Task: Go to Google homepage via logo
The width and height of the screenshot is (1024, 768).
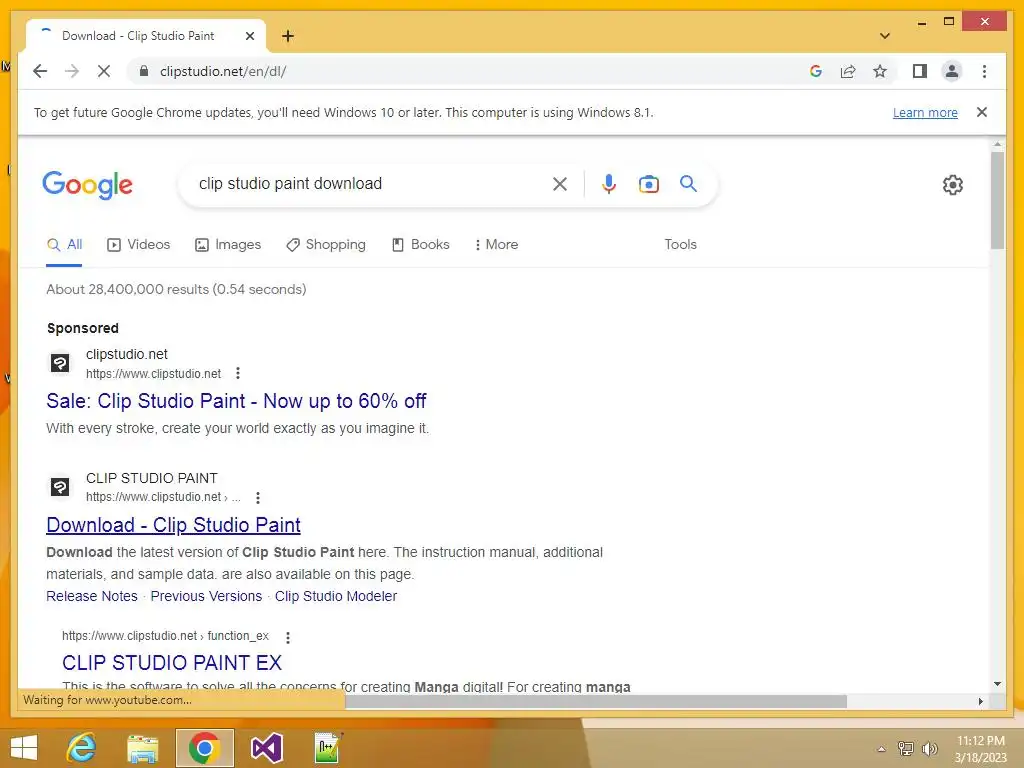Action: 88,185
